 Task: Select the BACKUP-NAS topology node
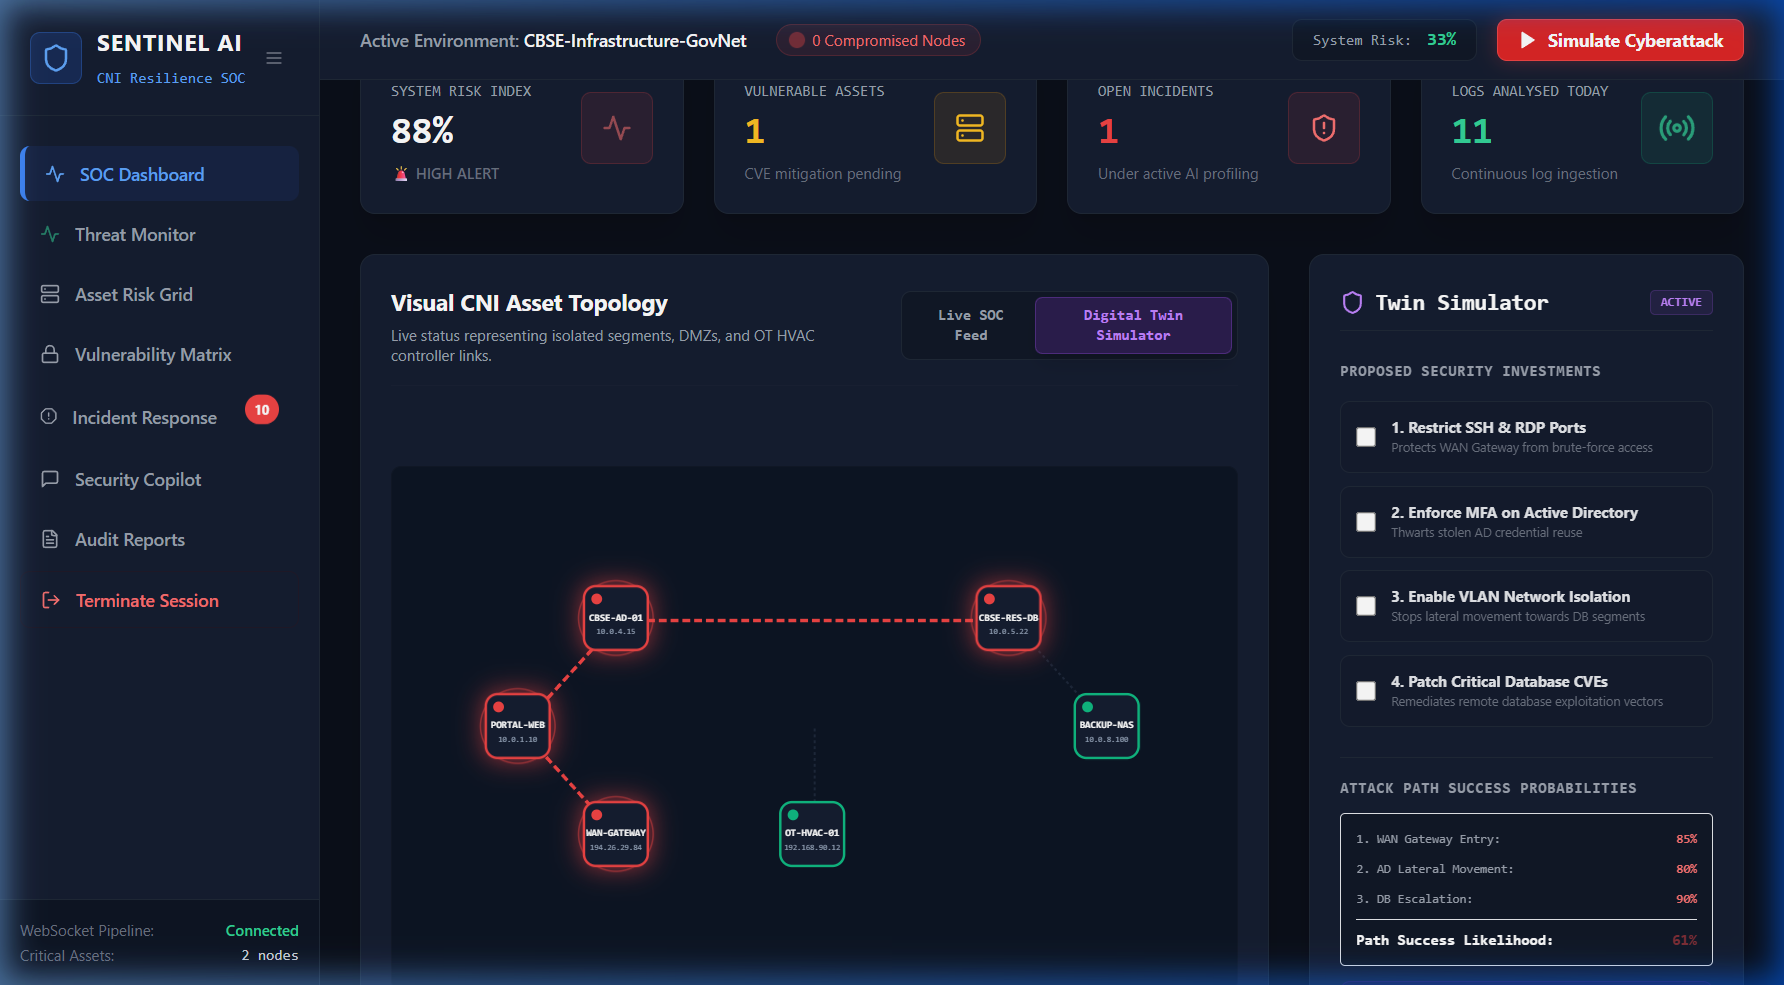click(1107, 726)
